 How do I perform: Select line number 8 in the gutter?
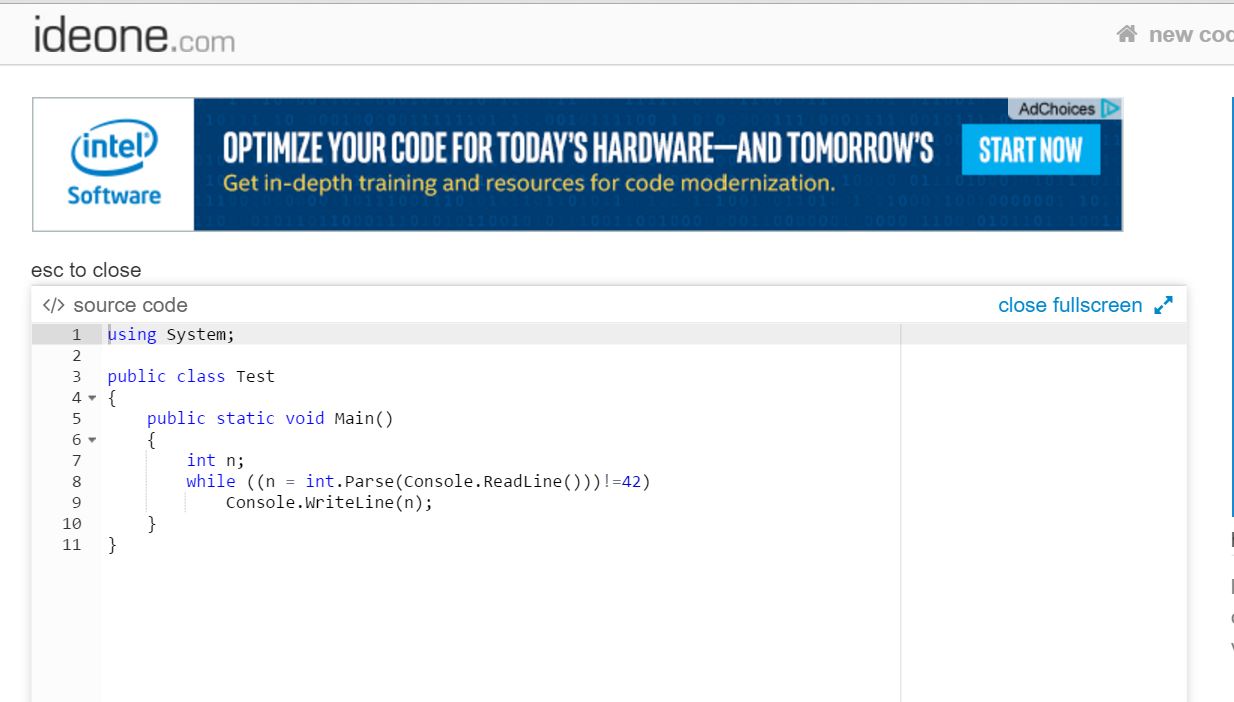(76, 481)
